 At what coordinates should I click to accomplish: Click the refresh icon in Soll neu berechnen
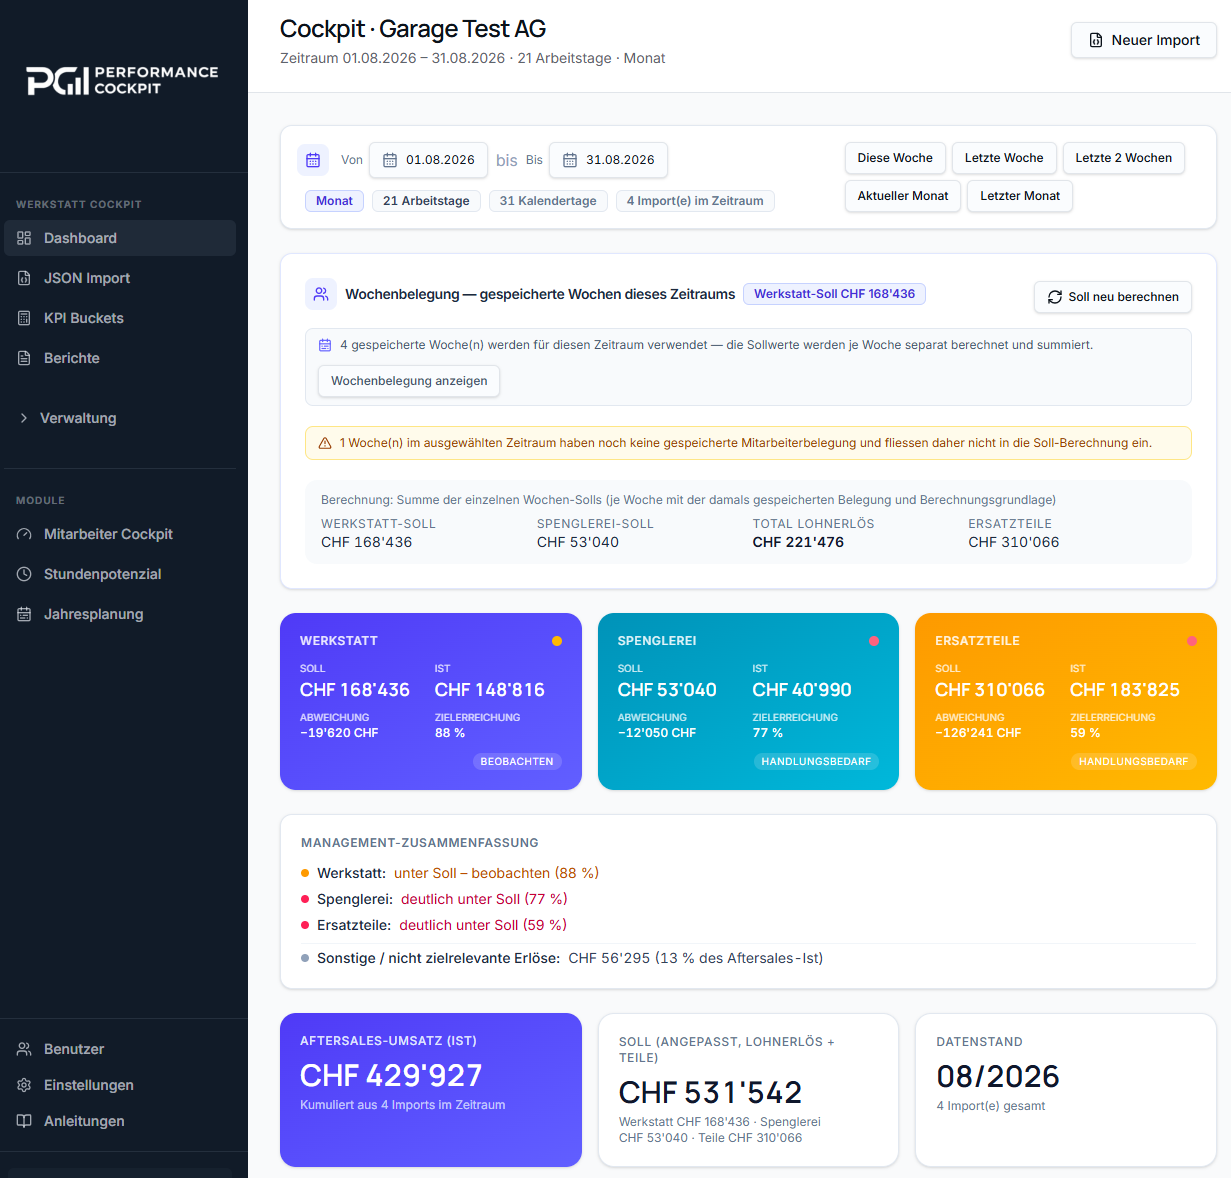(1055, 297)
